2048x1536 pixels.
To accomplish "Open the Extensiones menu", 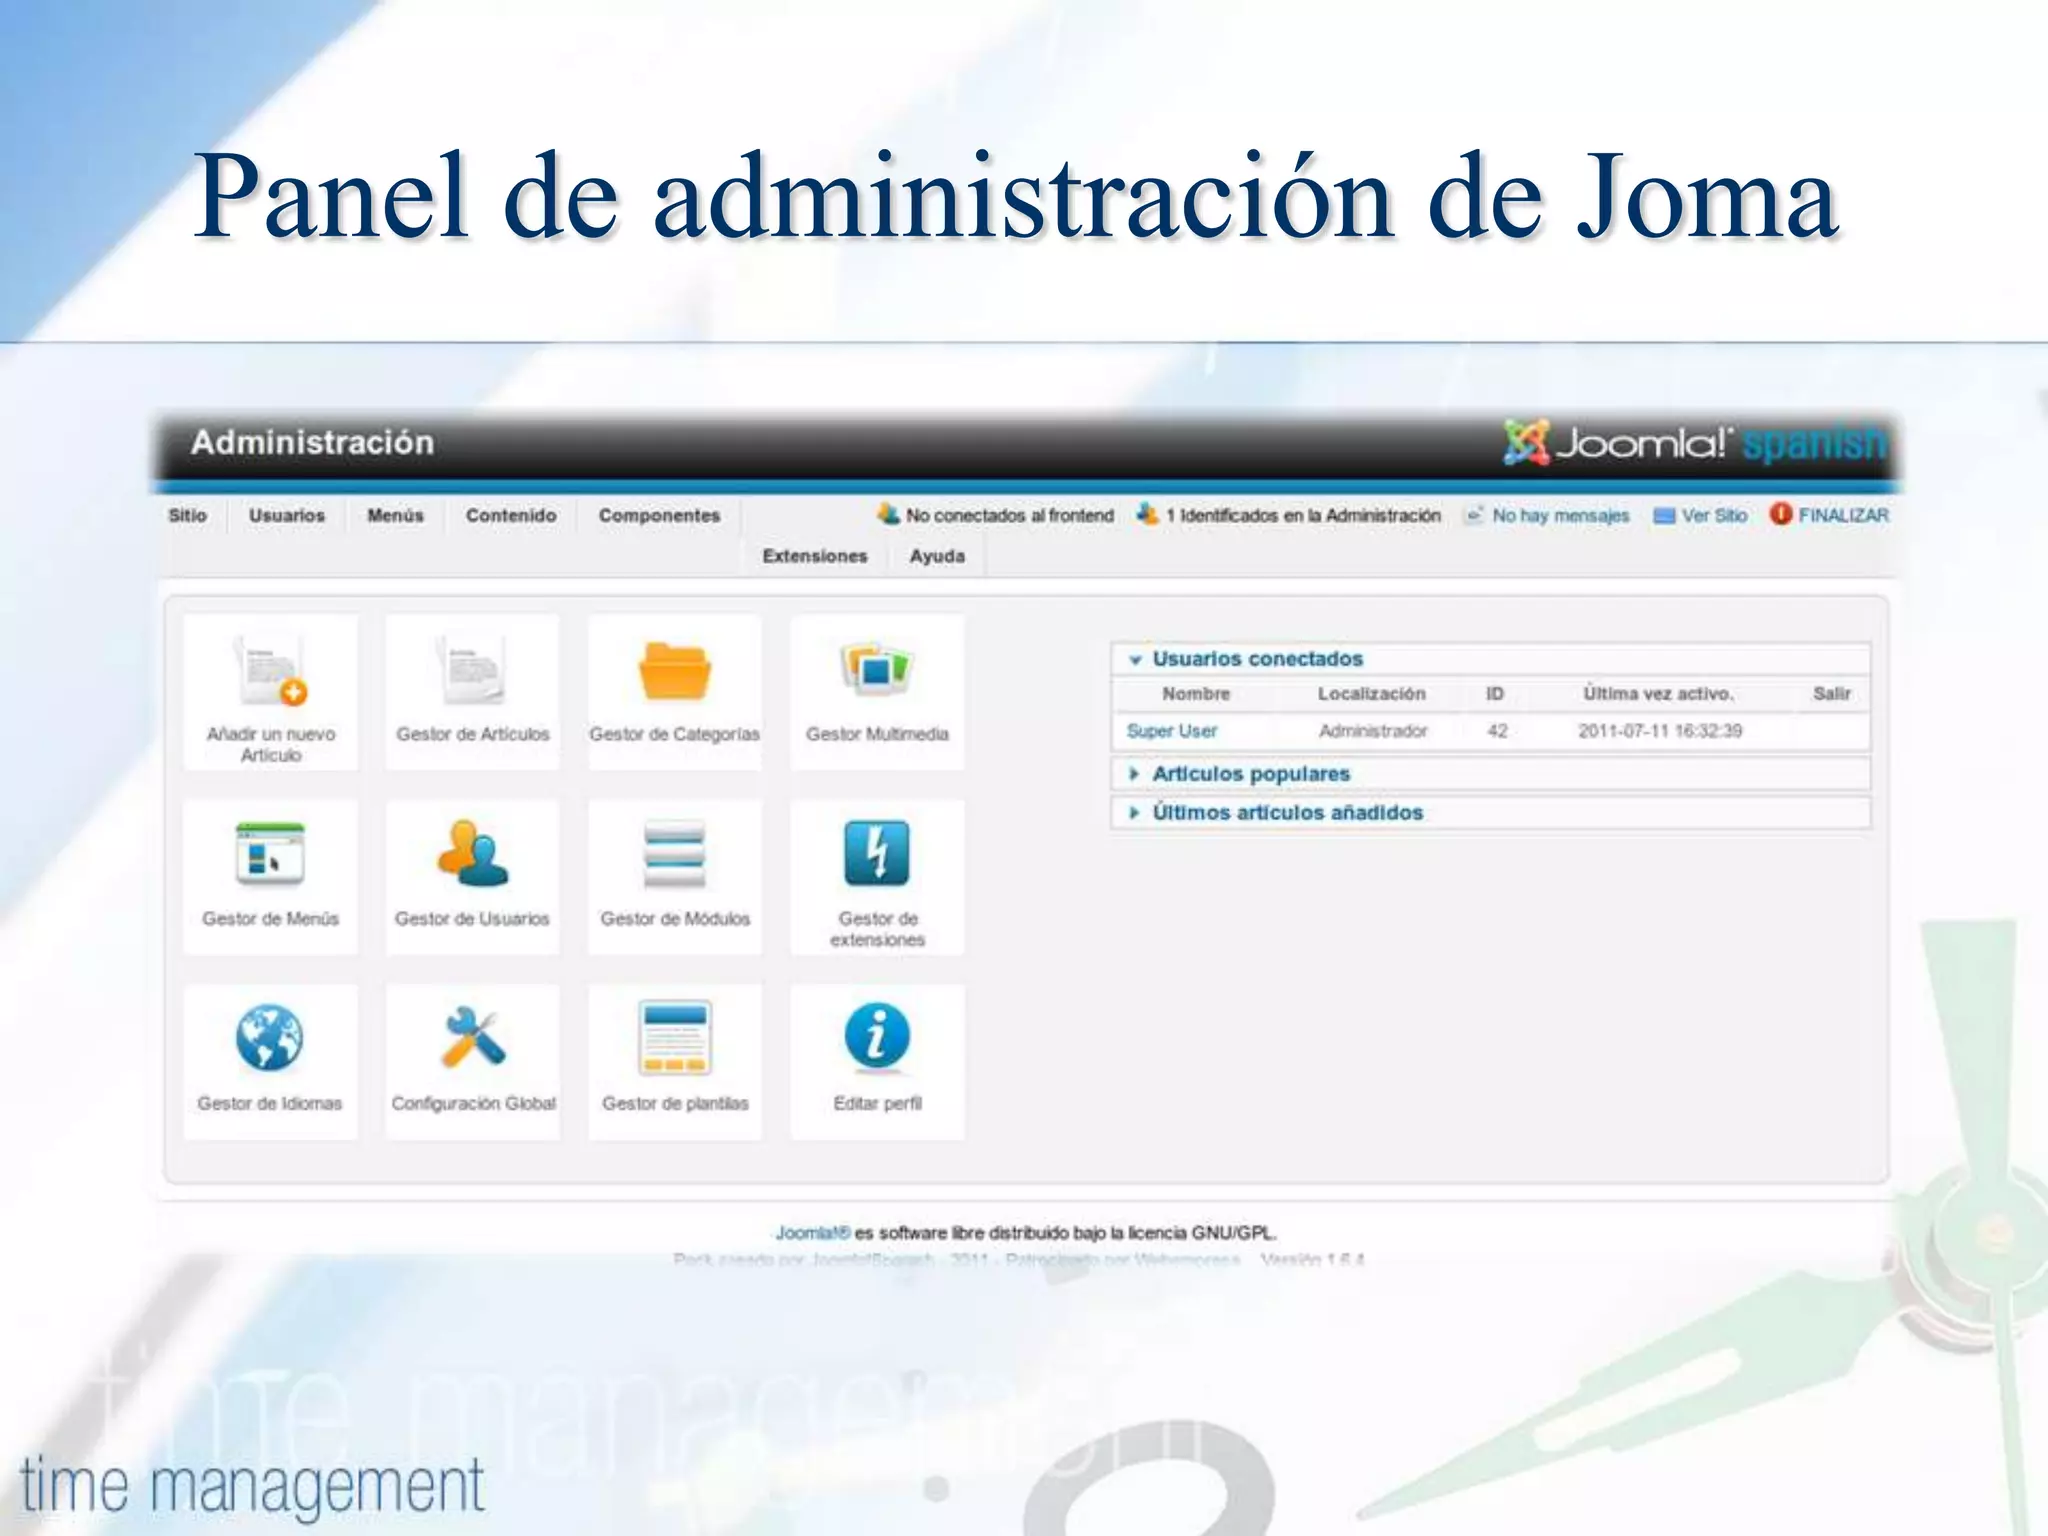I will [x=815, y=556].
